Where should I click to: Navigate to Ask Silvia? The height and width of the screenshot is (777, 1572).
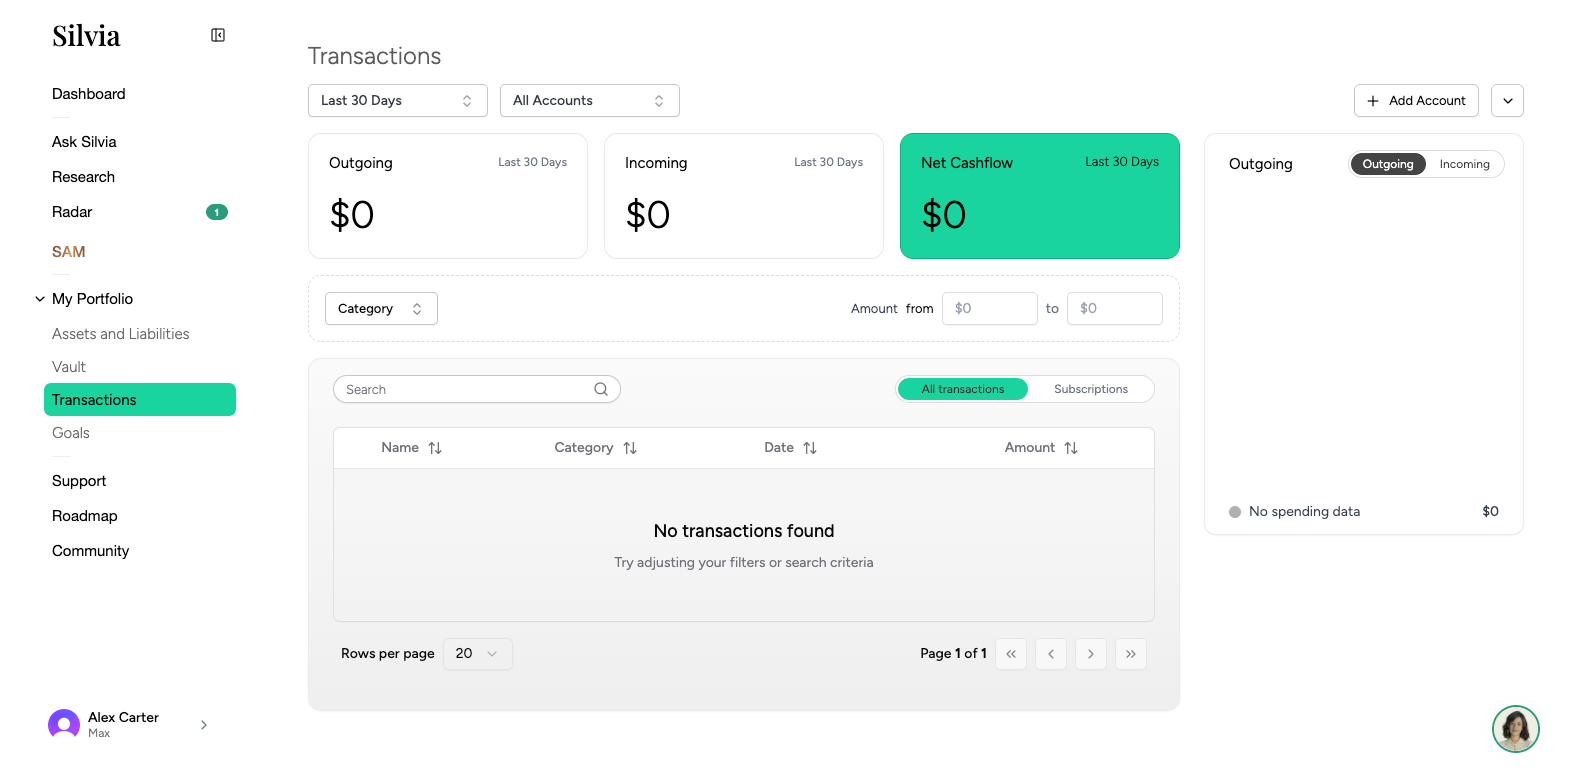click(84, 142)
